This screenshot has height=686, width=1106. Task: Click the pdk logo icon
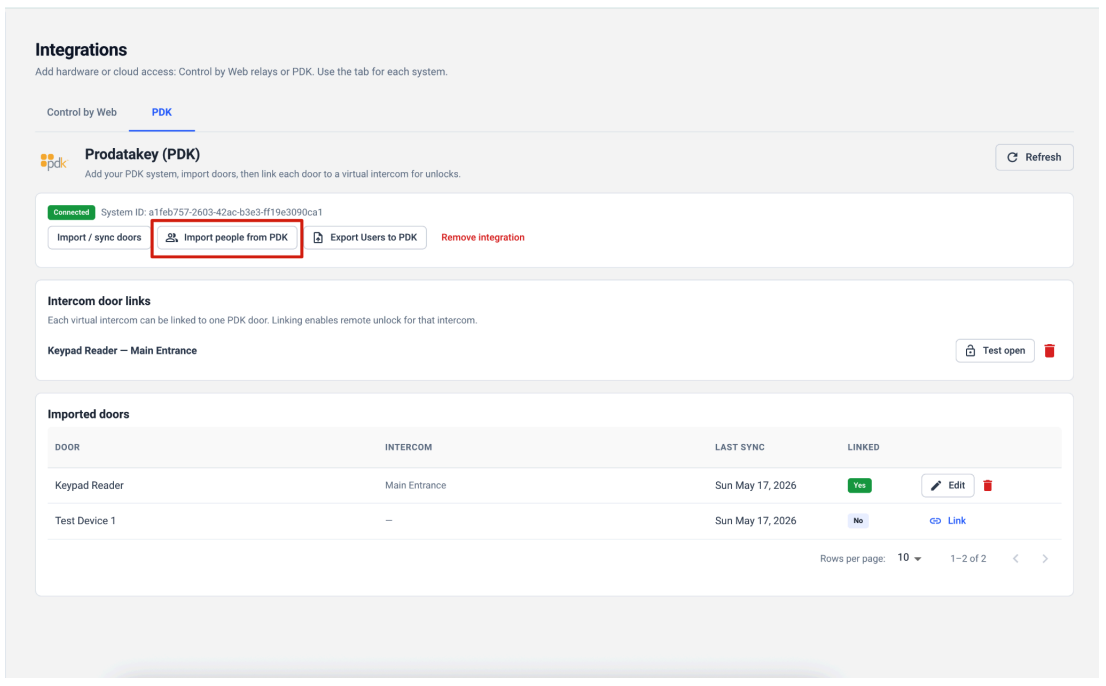(54, 162)
